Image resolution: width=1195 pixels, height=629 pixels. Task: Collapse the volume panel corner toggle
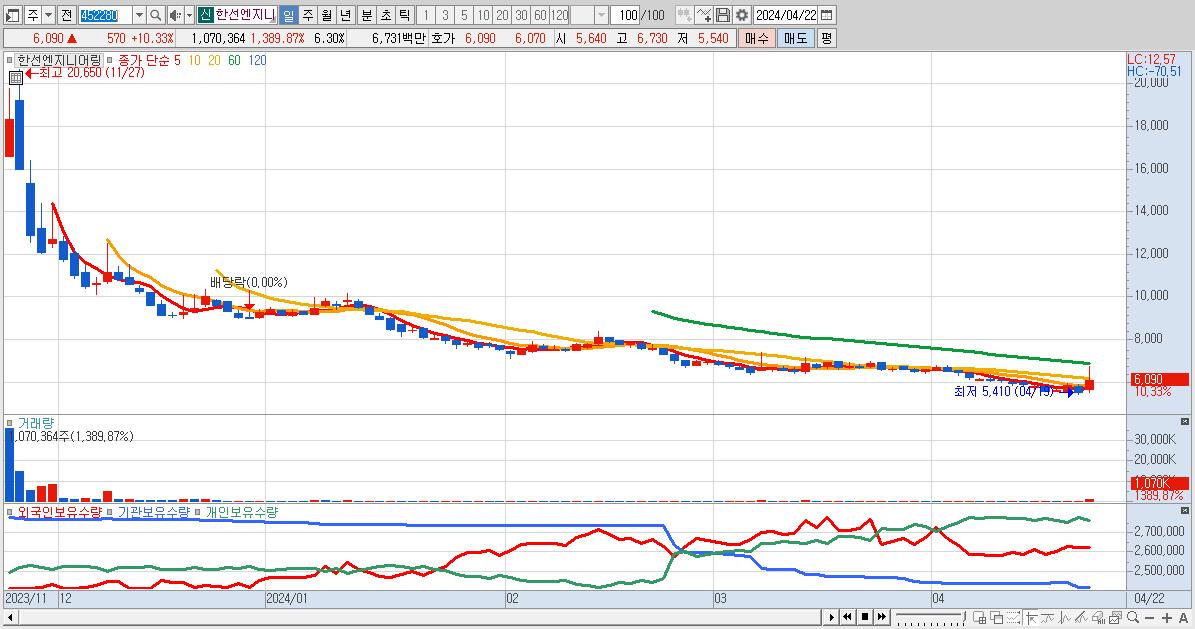pos(1184,422)
